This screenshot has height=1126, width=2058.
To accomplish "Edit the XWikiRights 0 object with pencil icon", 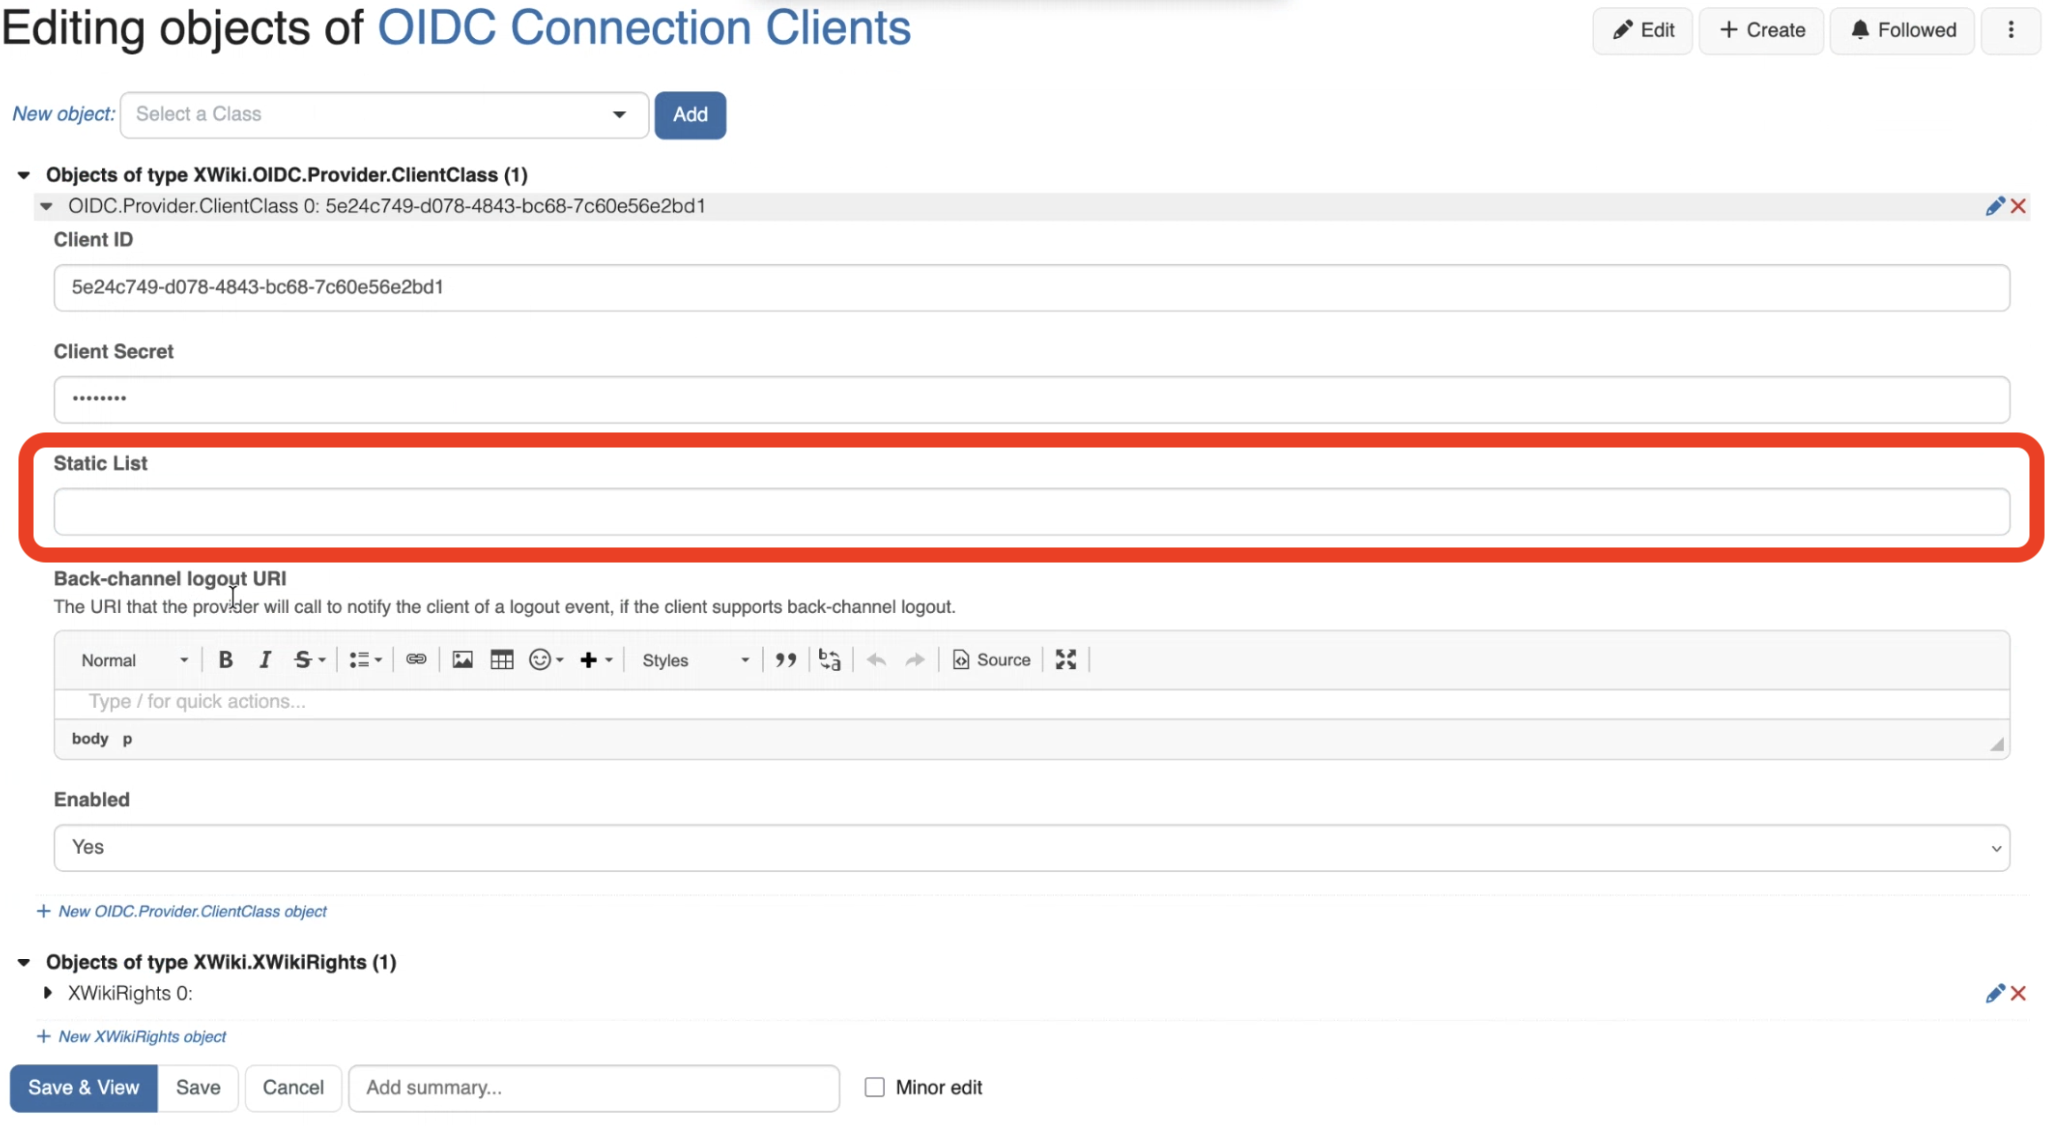I will click(x=1994, y=993).
